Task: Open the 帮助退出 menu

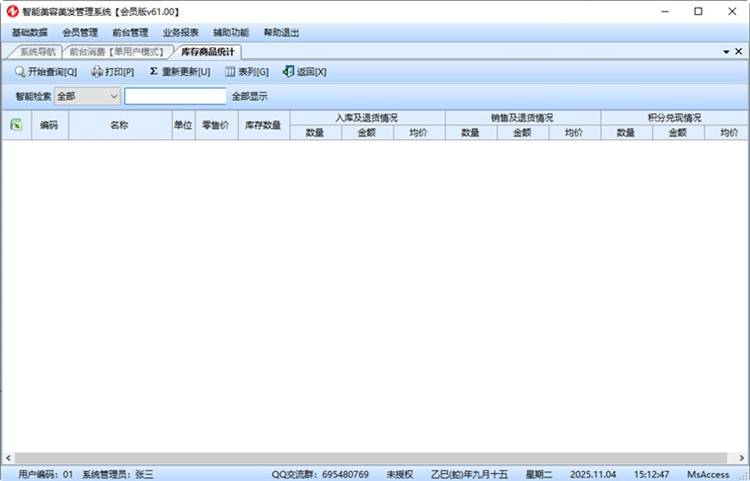Action: click(281, 33)
